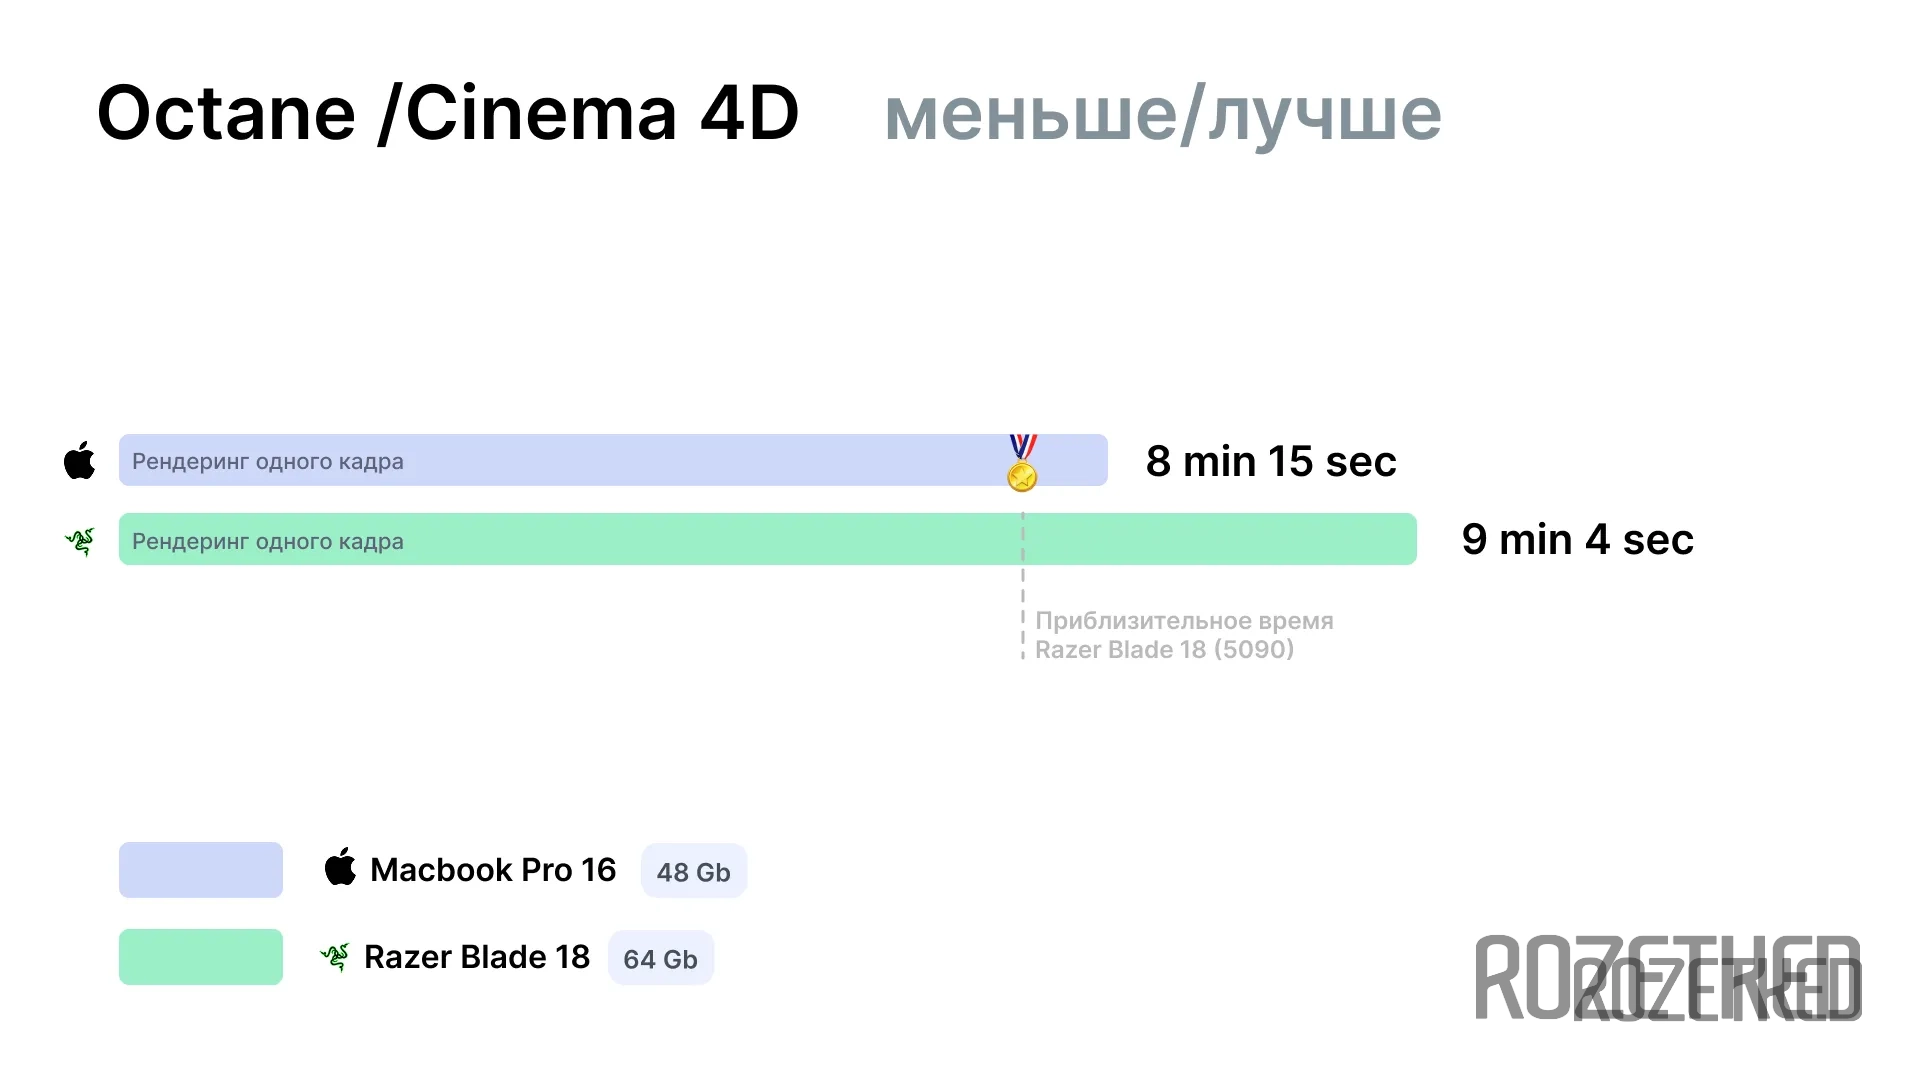Click the Macbook Pro 16 legend label

(493, 870)
